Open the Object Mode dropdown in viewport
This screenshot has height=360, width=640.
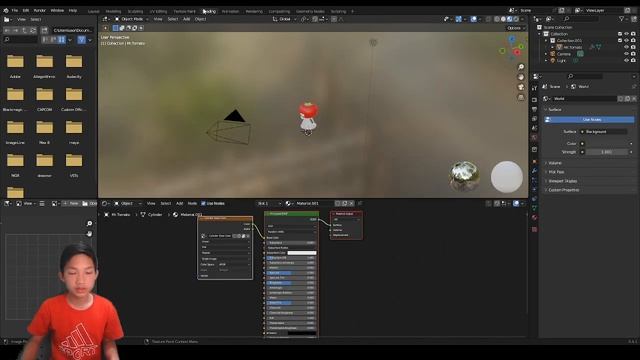131,19
